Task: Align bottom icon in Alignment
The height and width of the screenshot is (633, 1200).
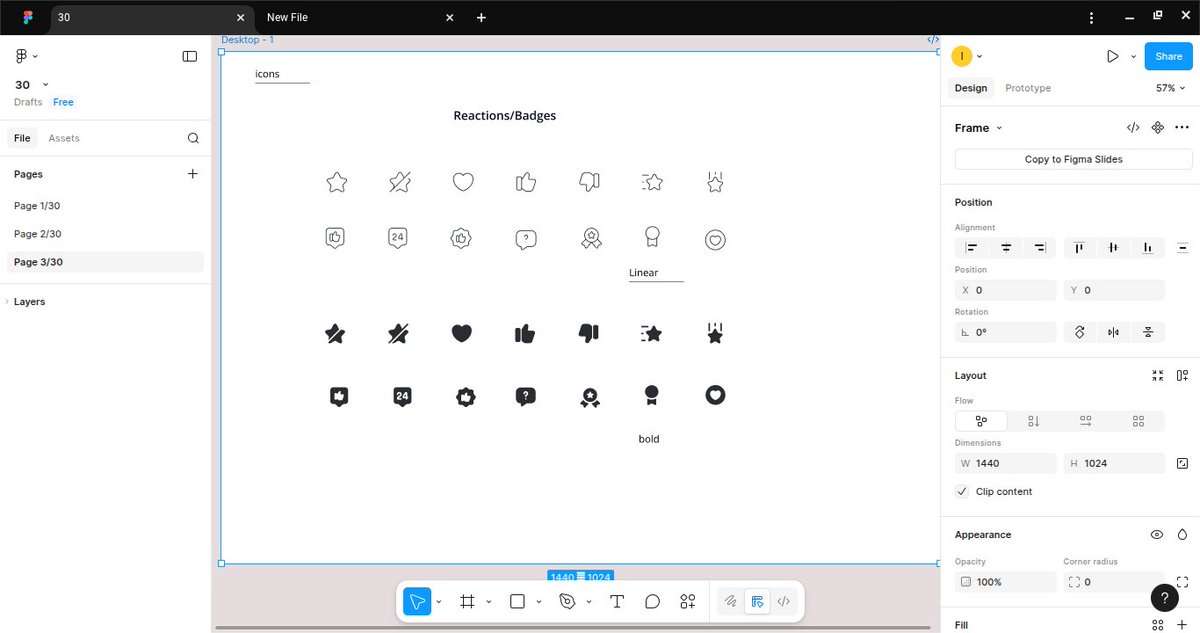Action: (1148, 247)
